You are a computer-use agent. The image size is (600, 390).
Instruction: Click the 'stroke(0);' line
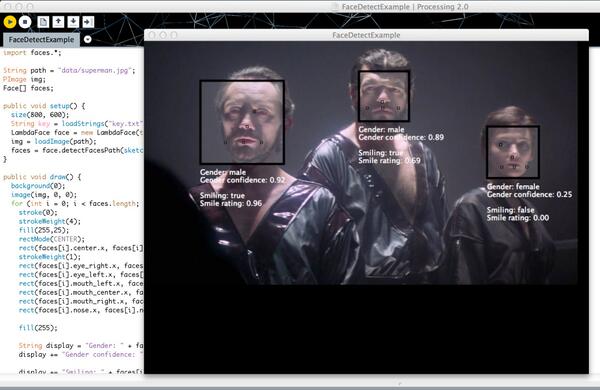click(x=38, y=212)
